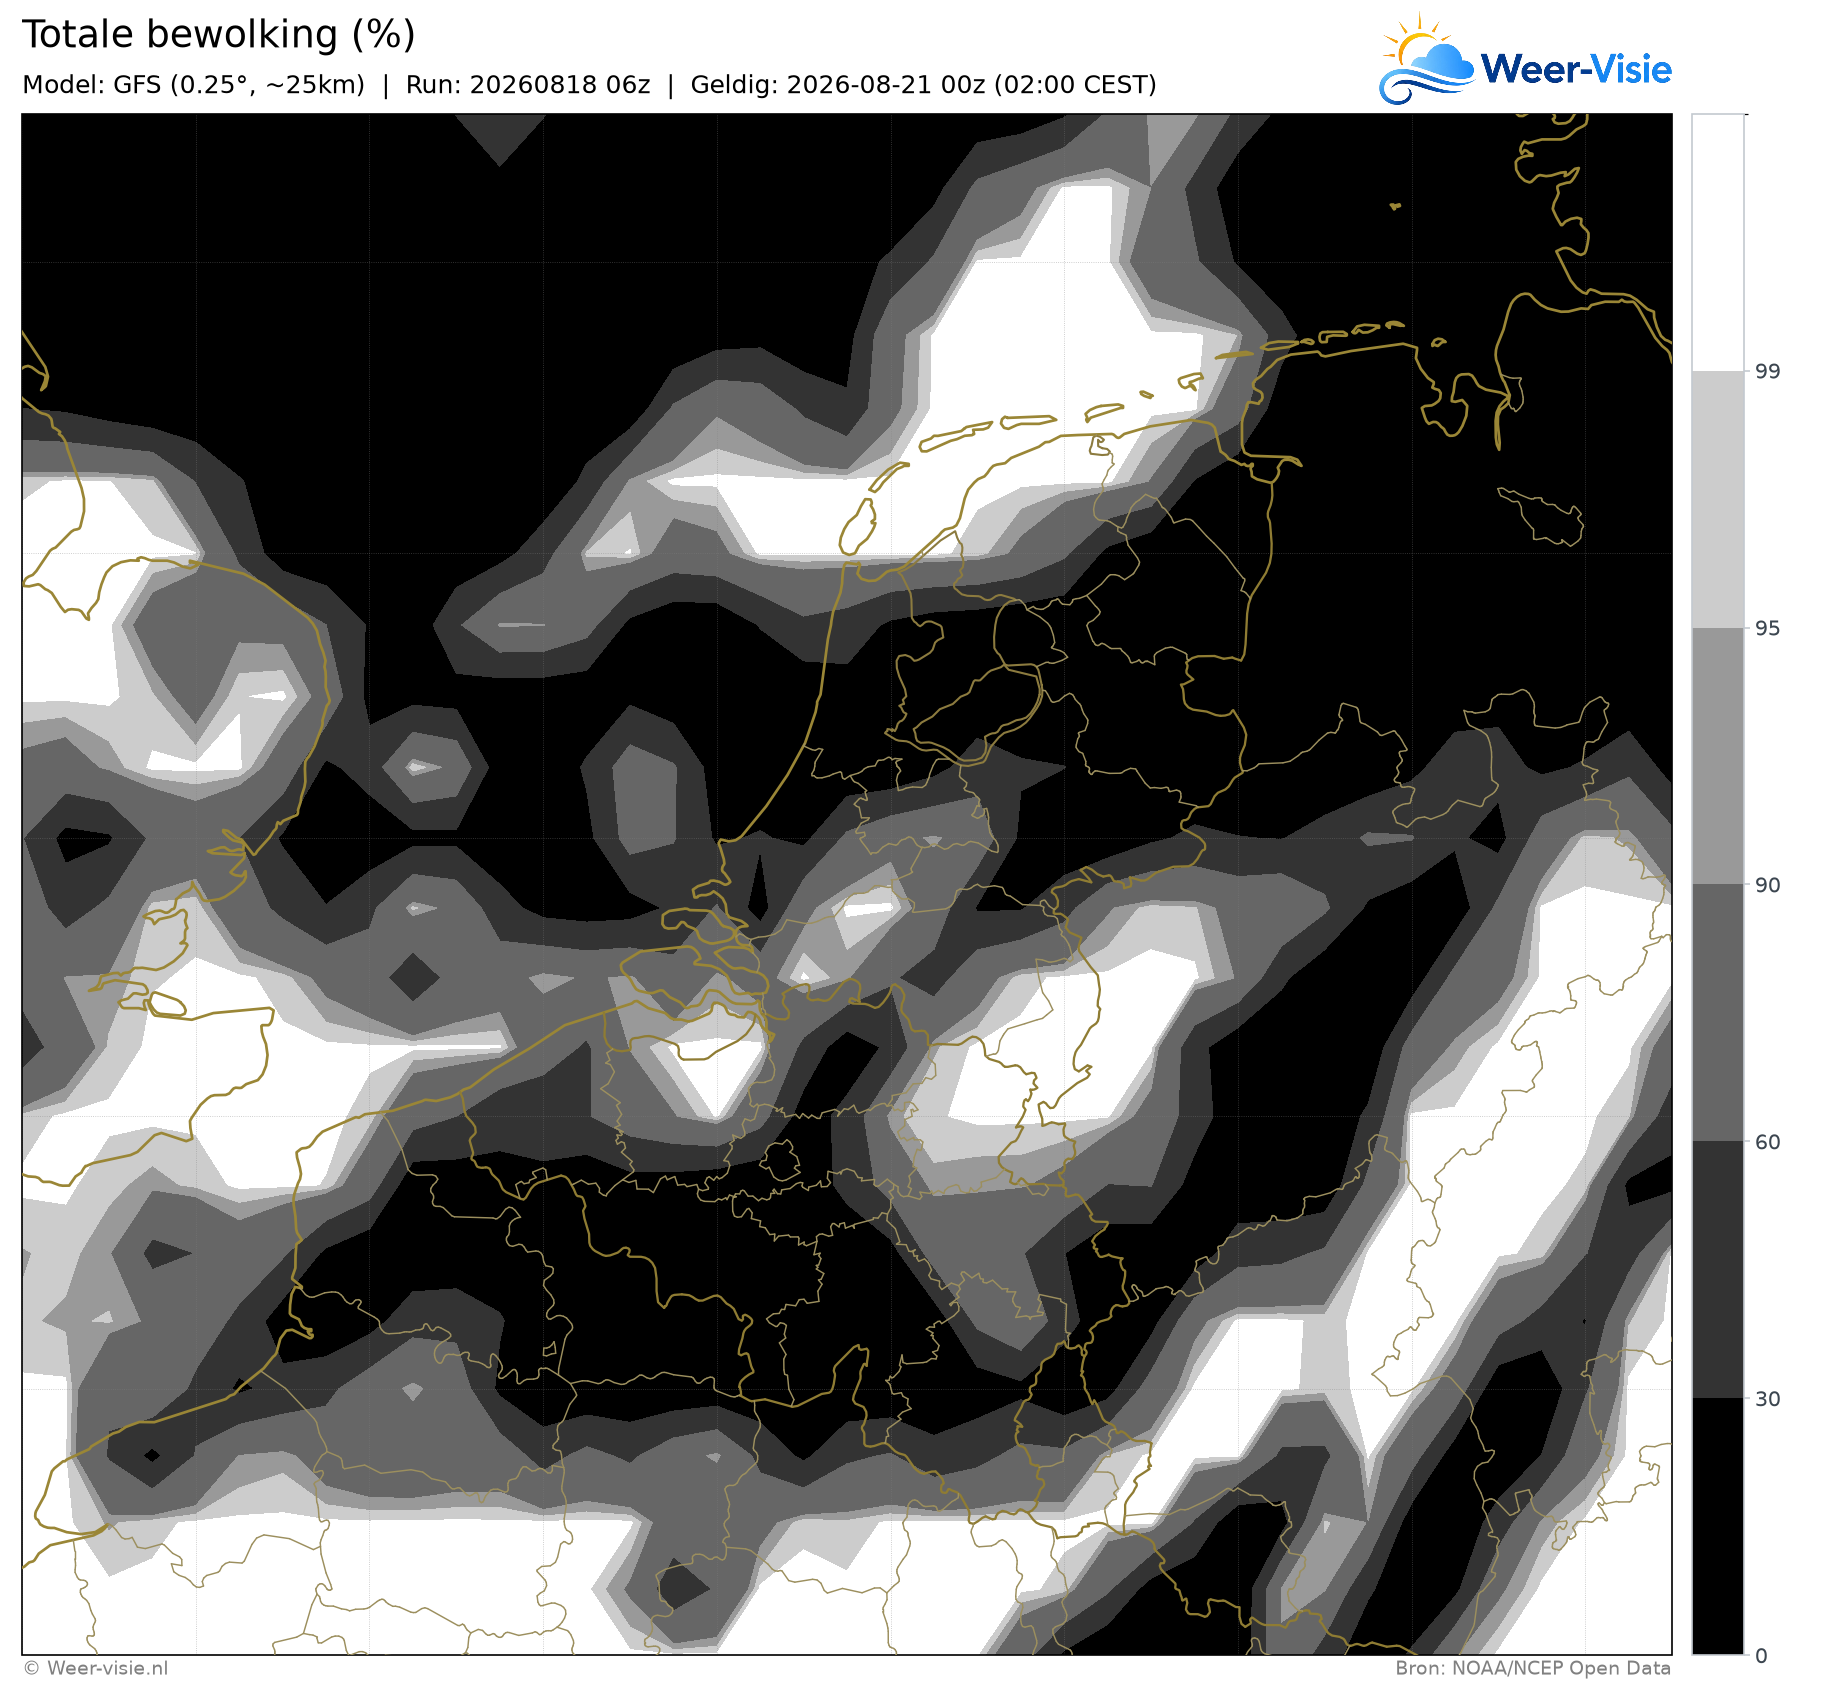Screen dimensions: 1824x1681
Task: Select the black 0-30% colorbar segment
Action: coord(1718,1526)
